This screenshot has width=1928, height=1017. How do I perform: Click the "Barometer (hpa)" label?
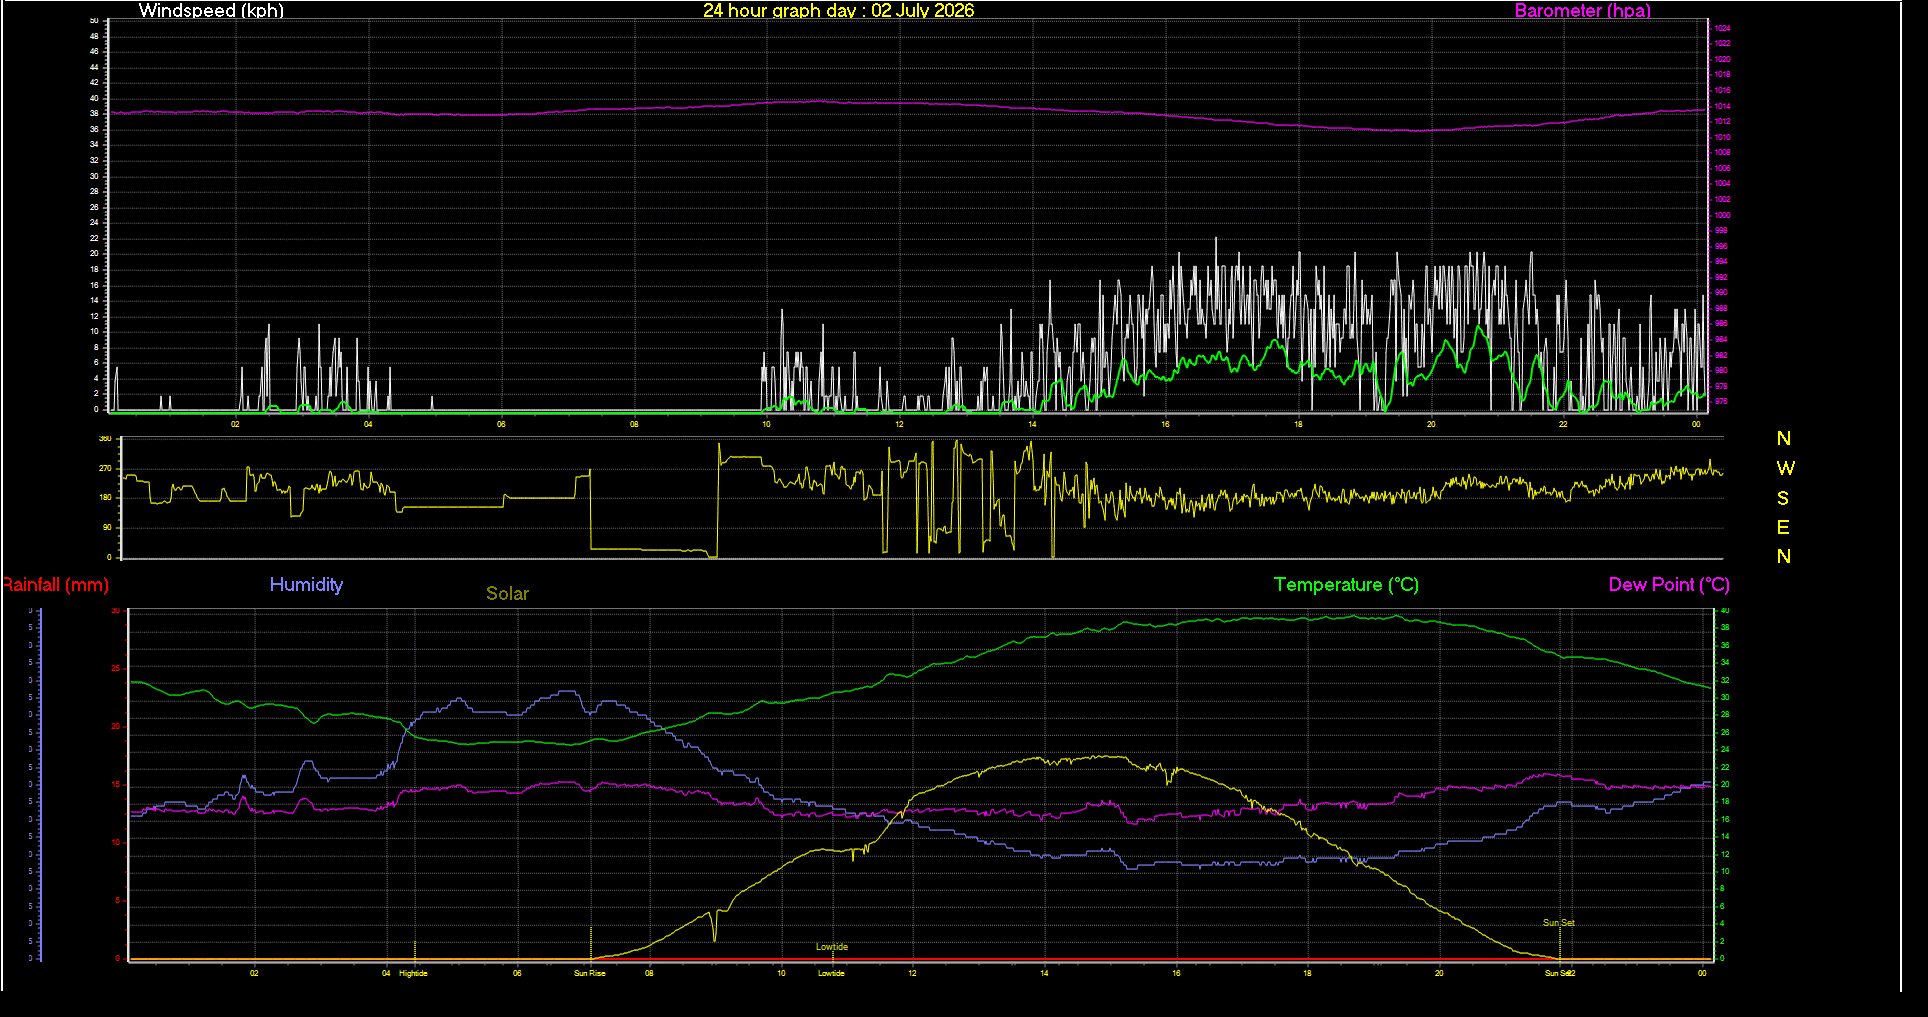(1582, 10)
